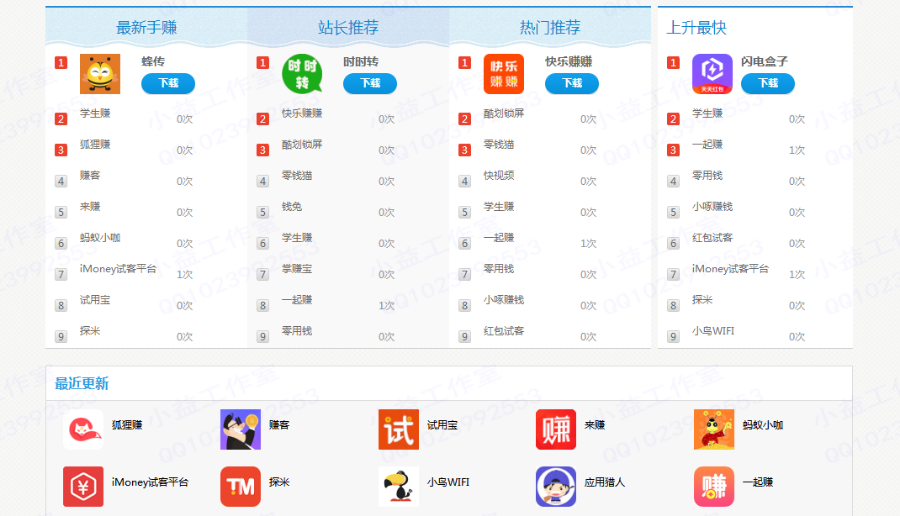Open 零钱猫 in the 站长推荐 list
The height and width of the screenshot is (516, 900).
297,176
